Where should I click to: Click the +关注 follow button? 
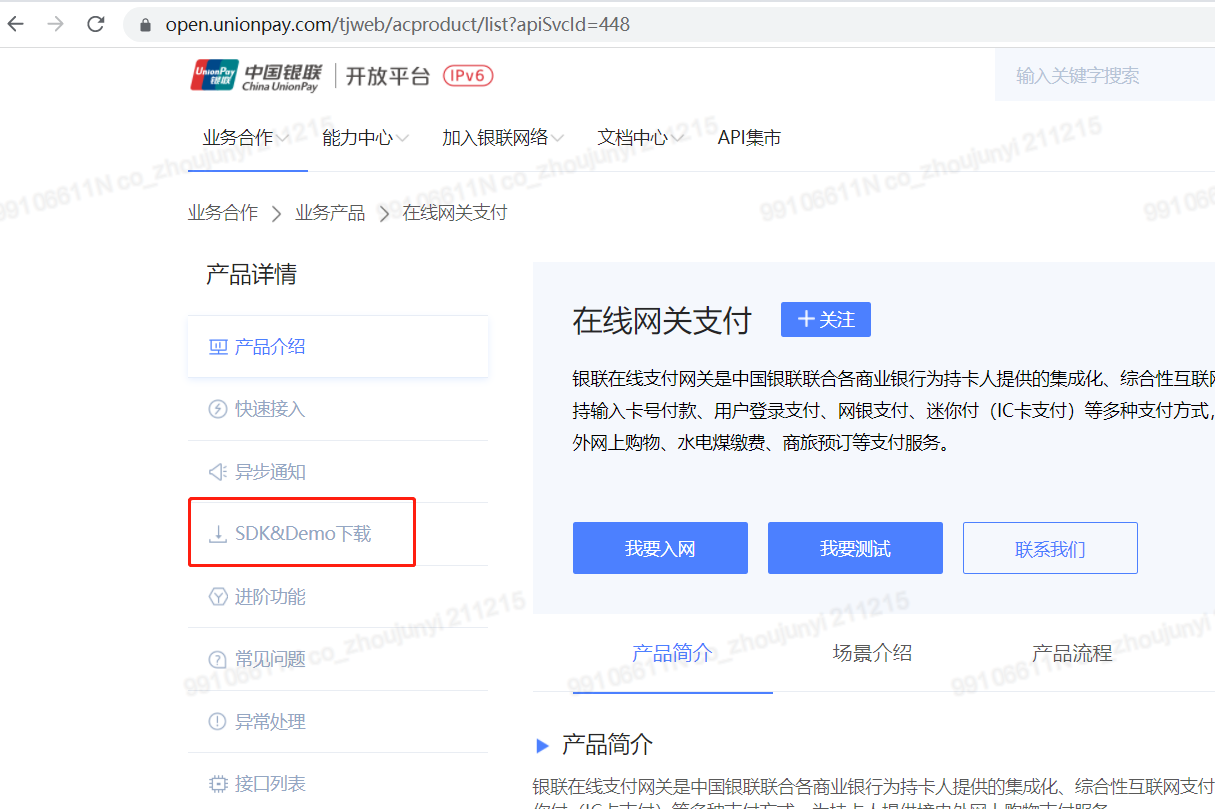826,319
